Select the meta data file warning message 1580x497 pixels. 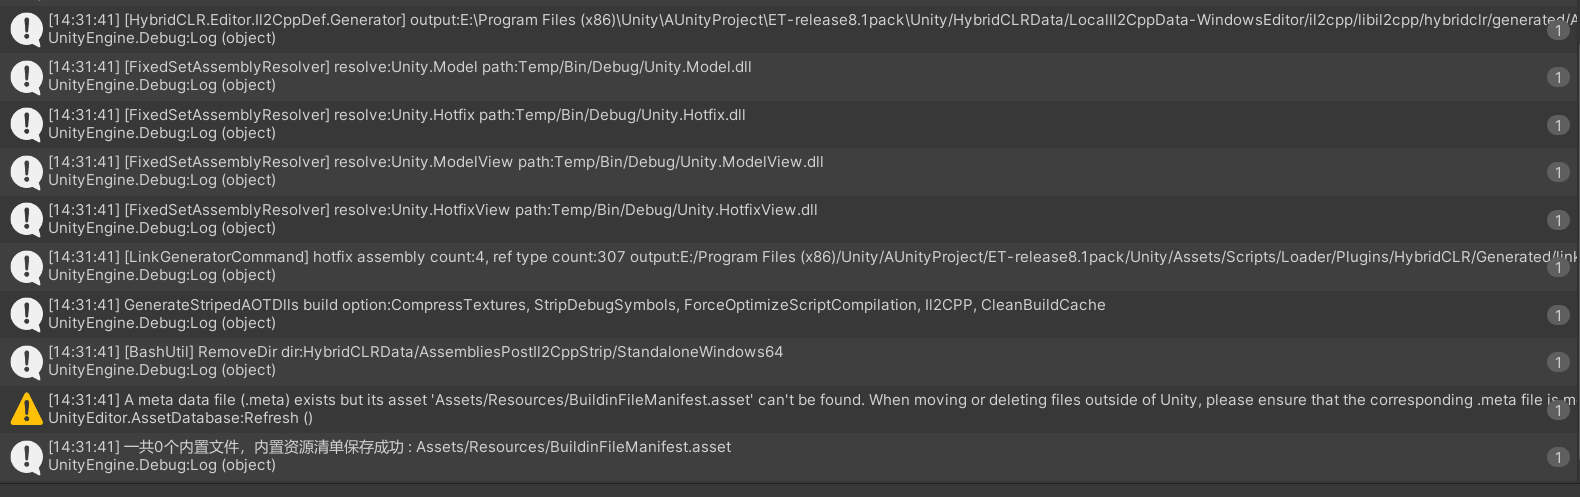[x=790, y=409]
